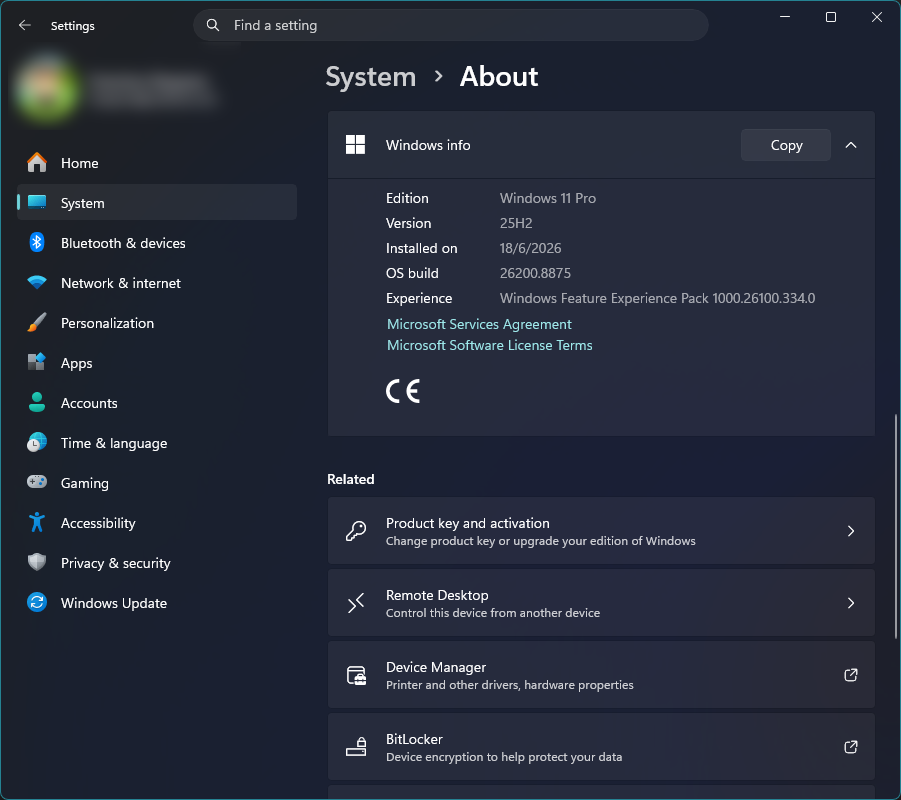
Task: Click the Remote Desktop arrows icon
Action: (356, 603)
